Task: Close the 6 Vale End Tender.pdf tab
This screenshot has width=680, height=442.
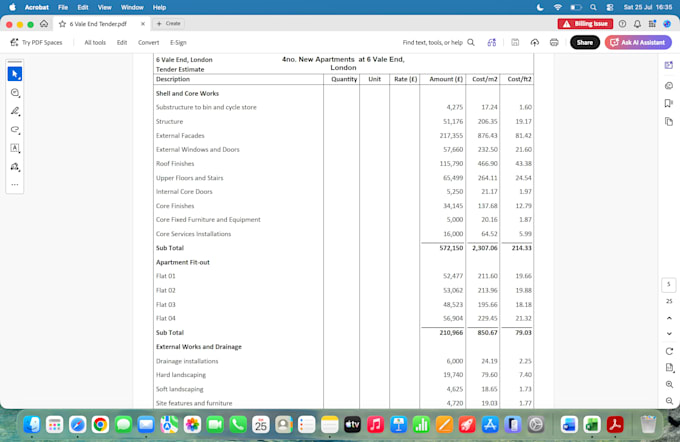Action: tap(143, 24)
